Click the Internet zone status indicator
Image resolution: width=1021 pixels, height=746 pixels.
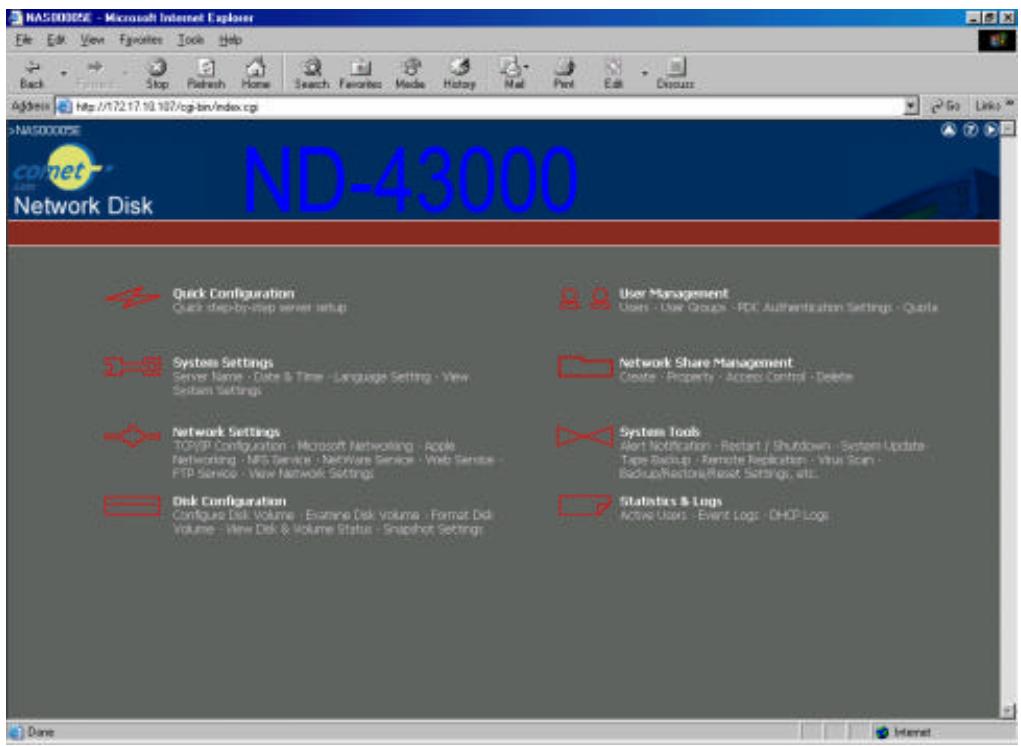904,732
